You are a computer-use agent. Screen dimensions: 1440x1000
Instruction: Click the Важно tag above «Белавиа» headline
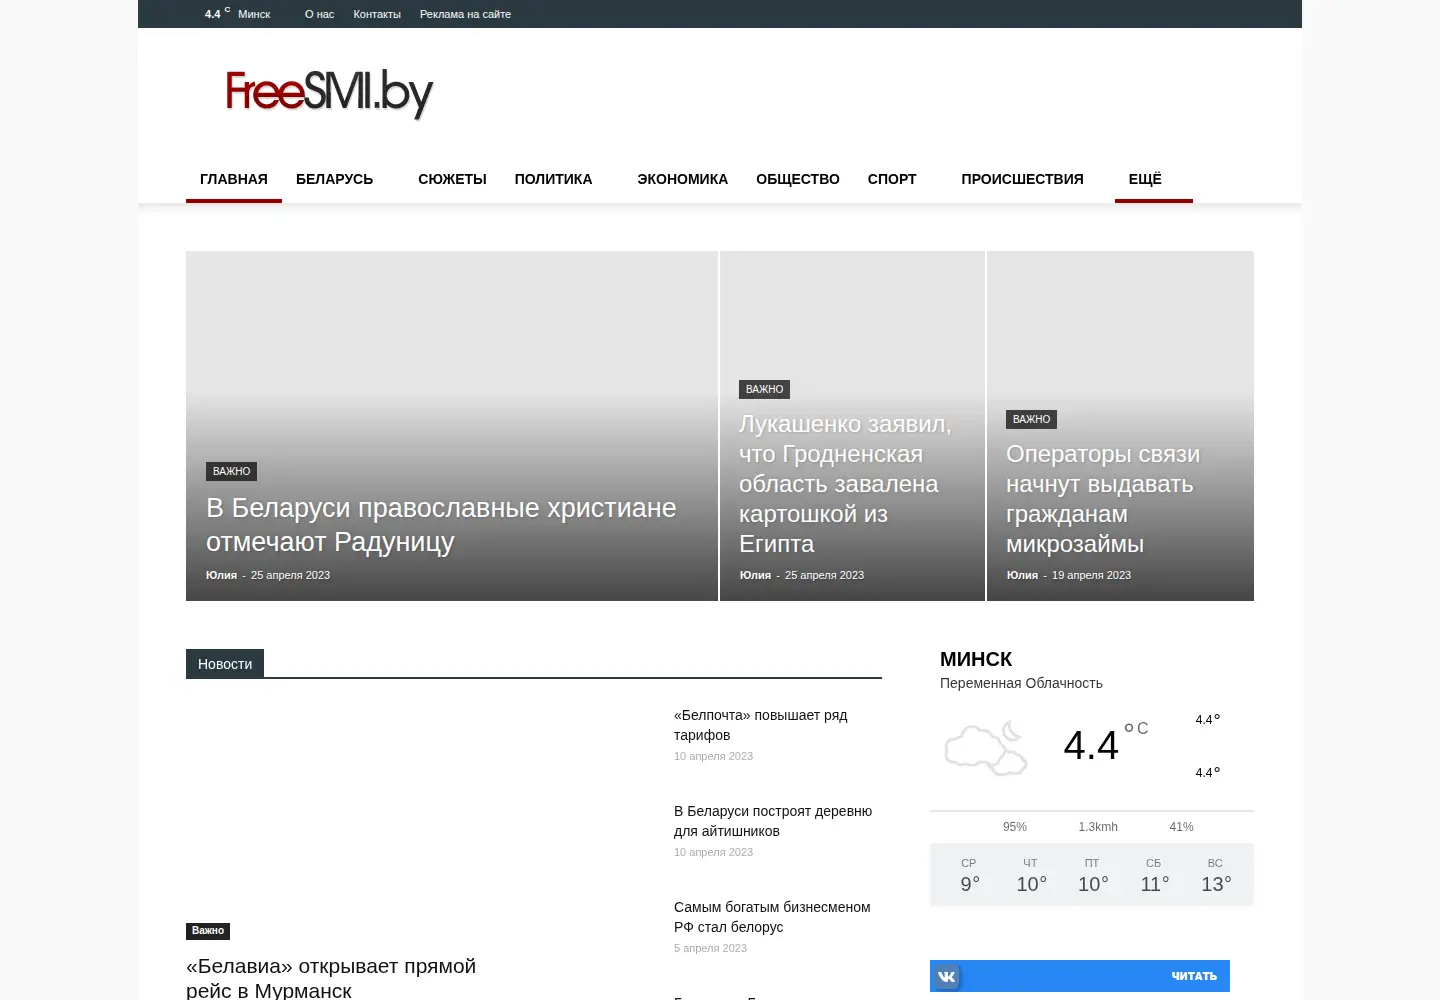click(208, 931)
